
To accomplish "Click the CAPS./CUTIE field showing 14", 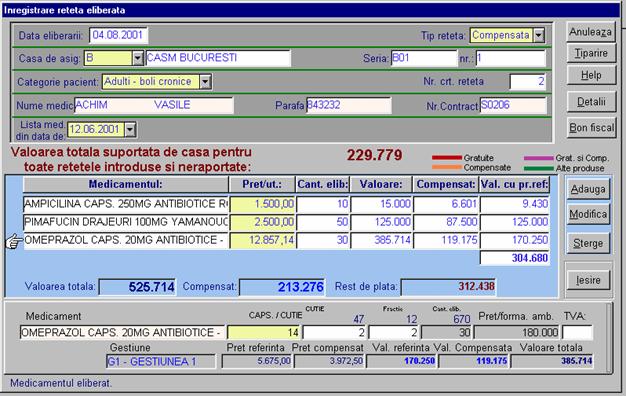I will [264, 333].
